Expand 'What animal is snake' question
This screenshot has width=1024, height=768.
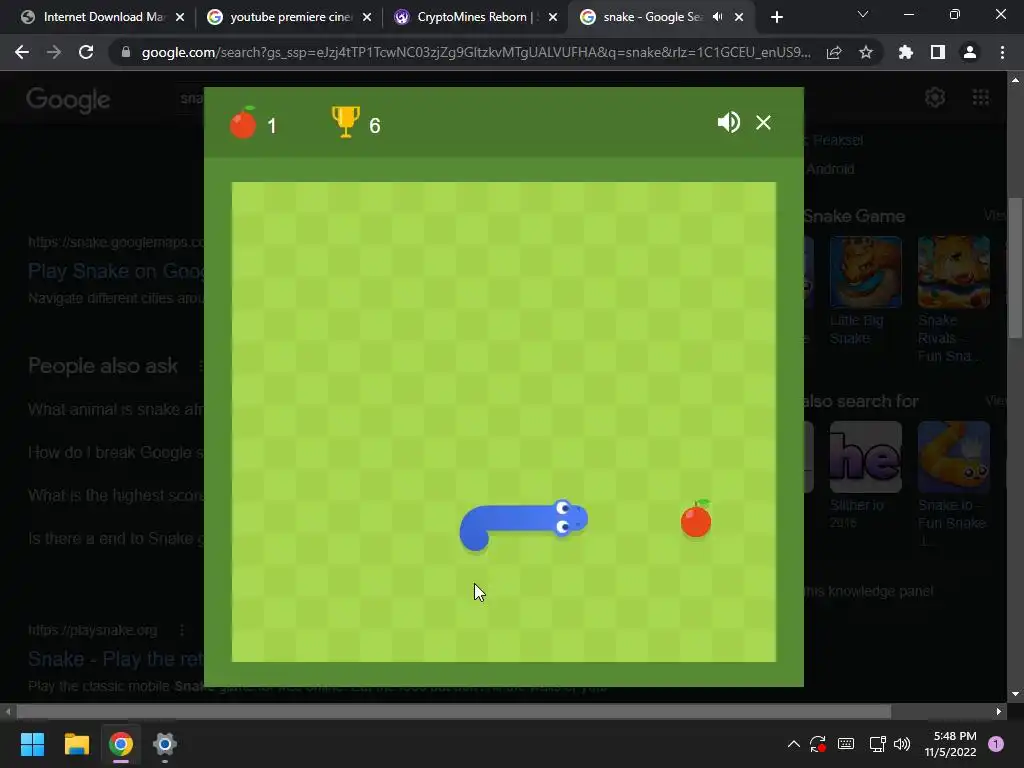click(x=116, y=409)
